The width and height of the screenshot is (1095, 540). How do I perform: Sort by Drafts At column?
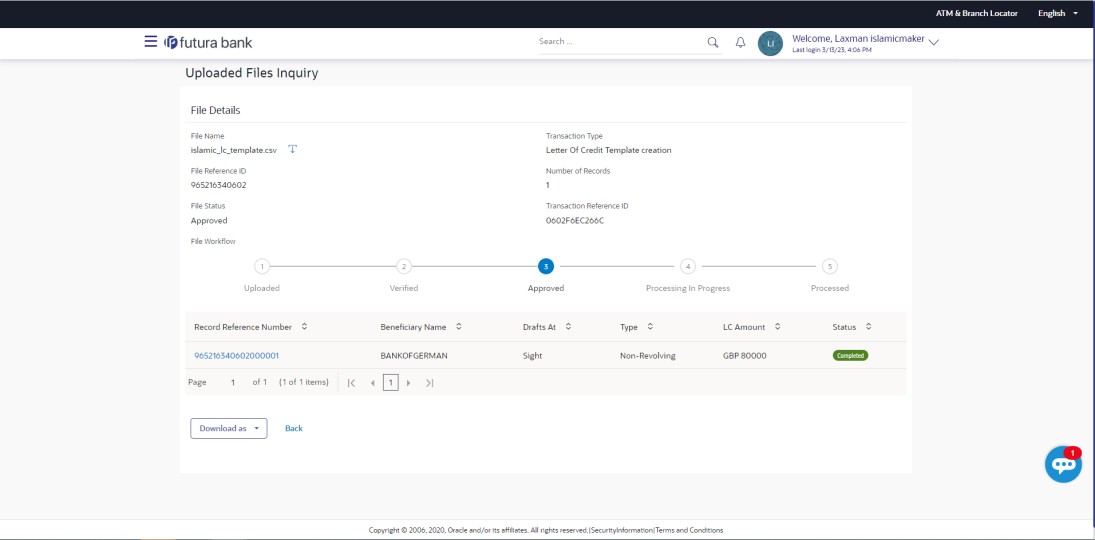[x=568, y=326]
